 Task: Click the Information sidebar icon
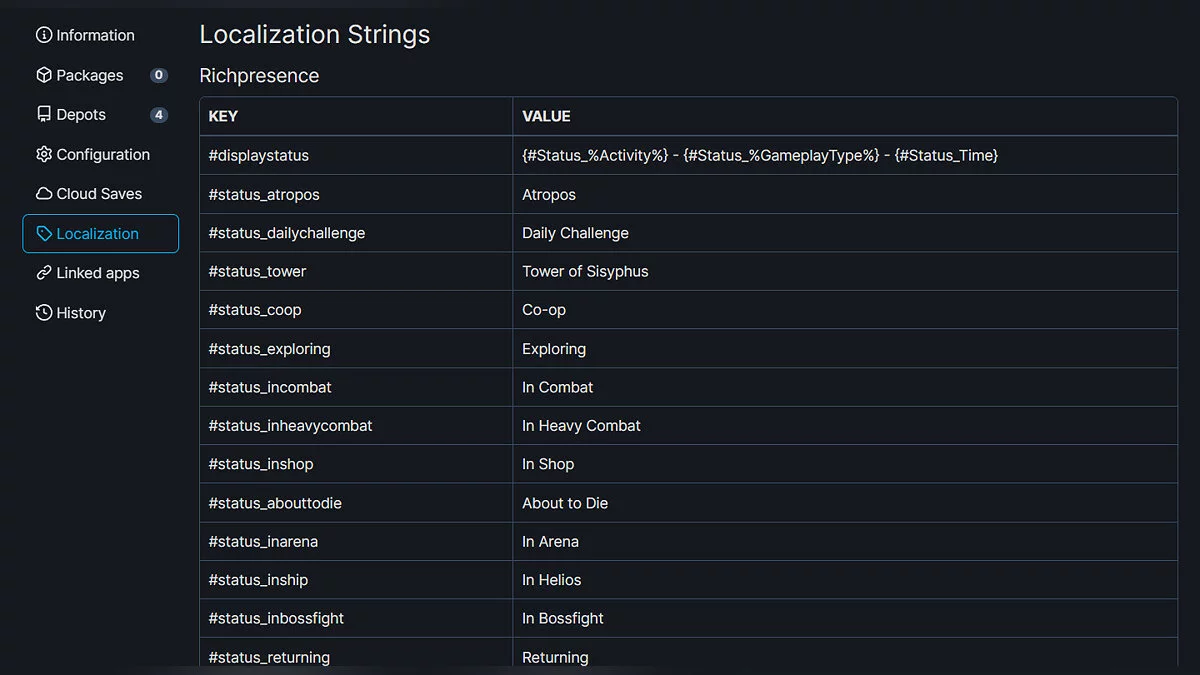click(44, 35)
